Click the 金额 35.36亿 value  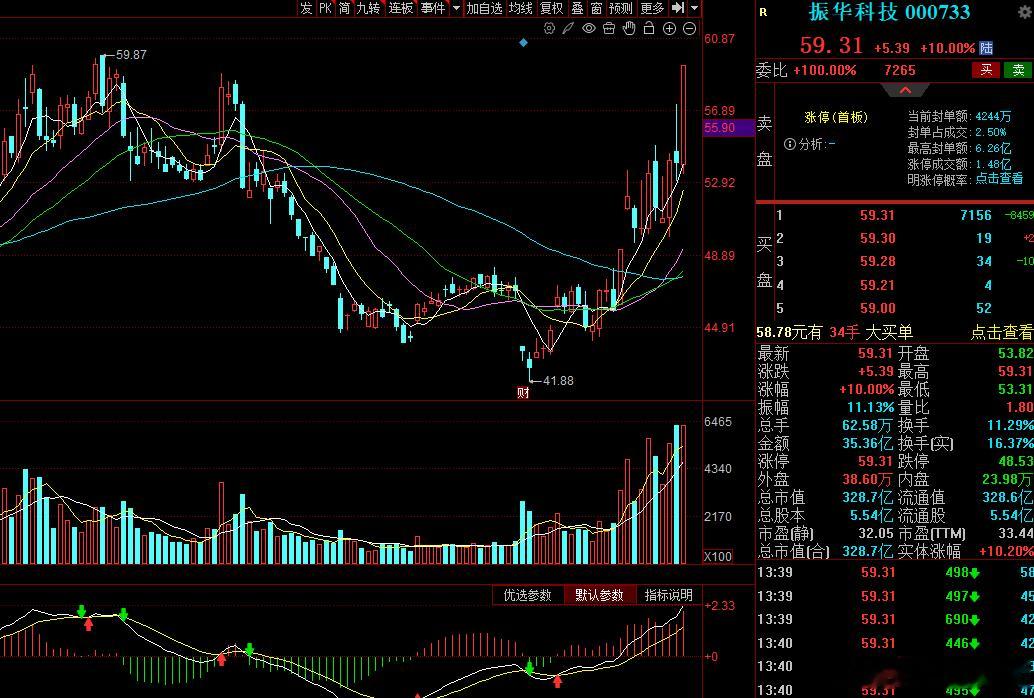pyautogui.click(x=868, y=443)
